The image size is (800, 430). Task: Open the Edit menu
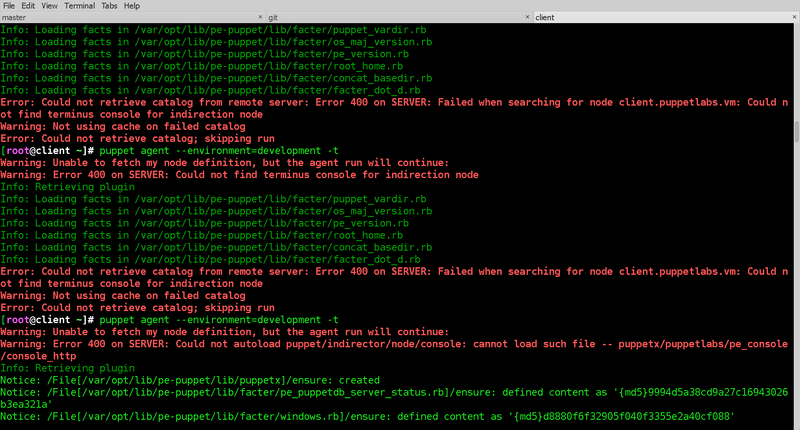click(x=28, y=6)
